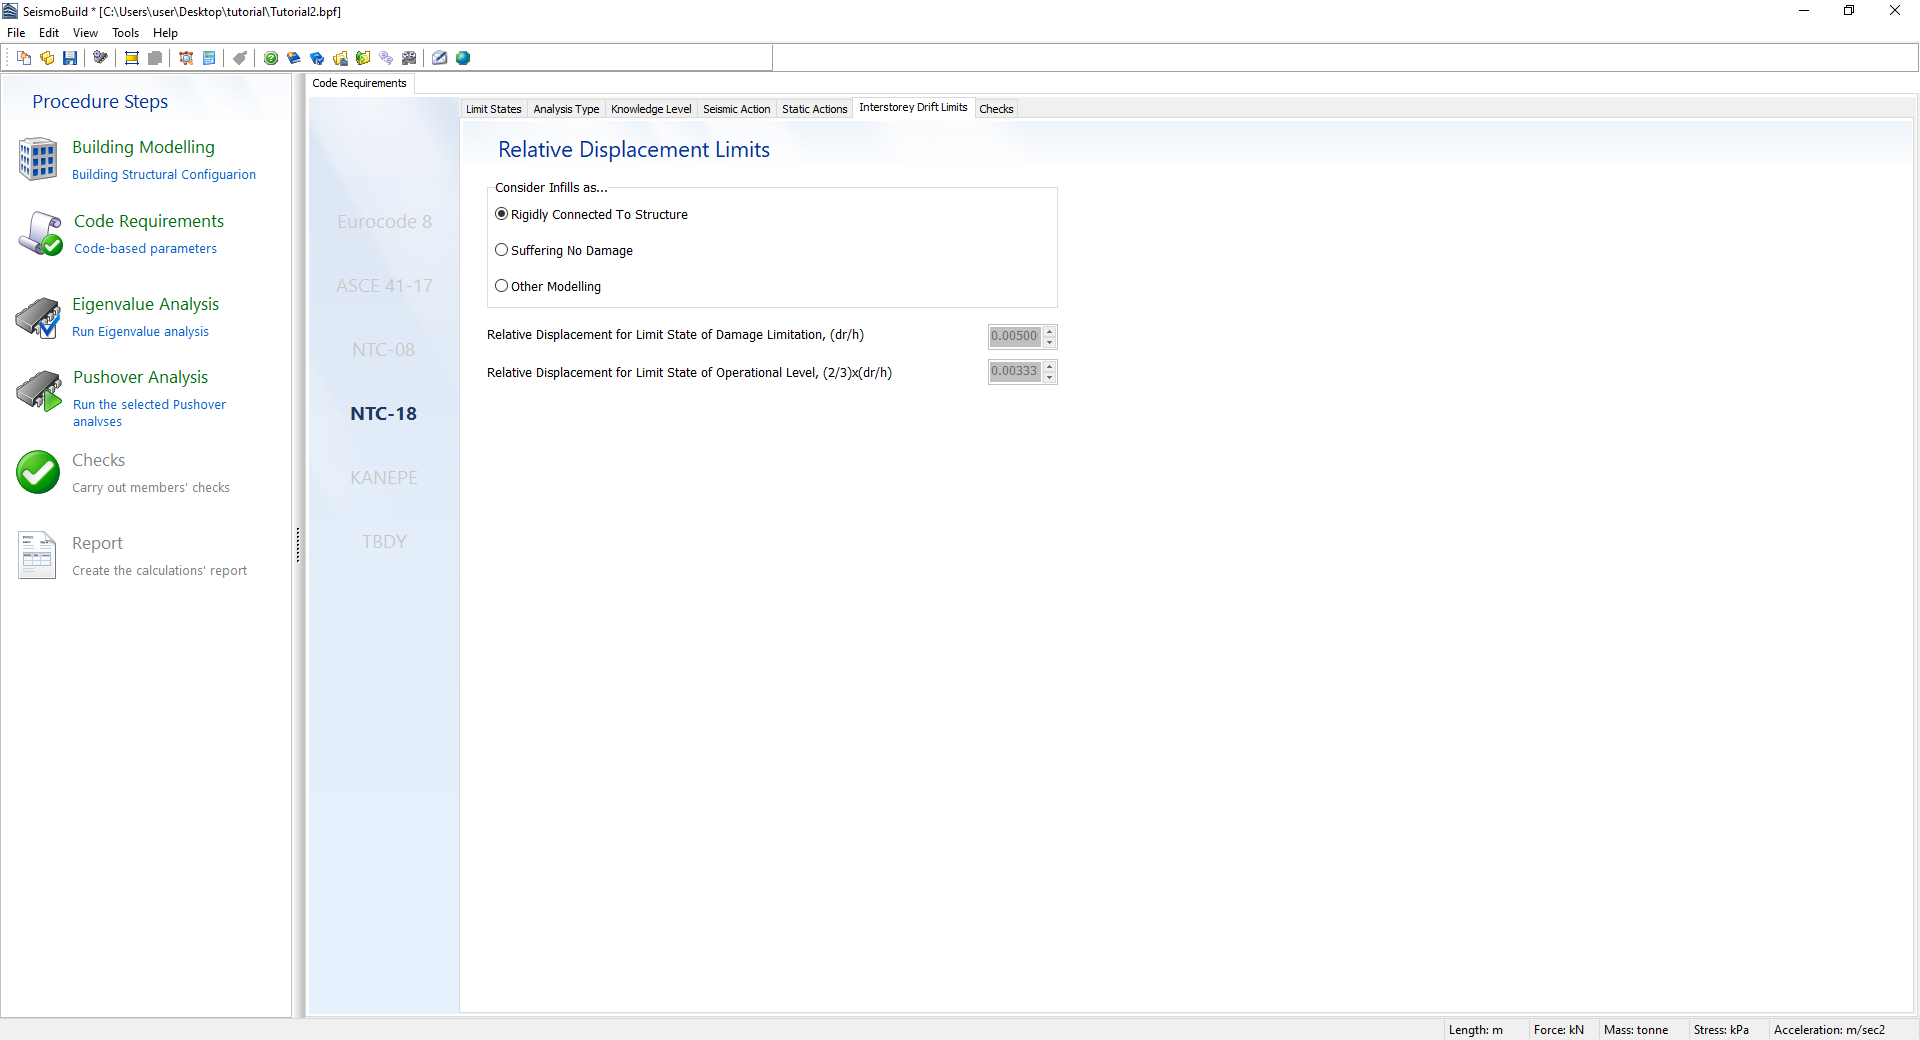The width and height of the screenshot is (1920, 1040).
Task: Select Rigidly Connected To Structure option
Action: point(502,214)
